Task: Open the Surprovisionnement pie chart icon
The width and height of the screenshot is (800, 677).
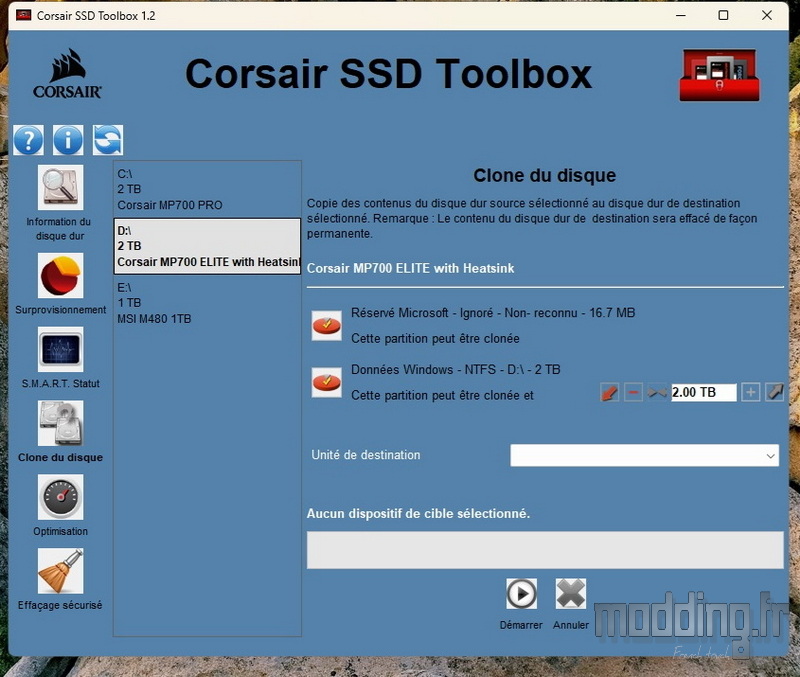Action: click(x=60, y=276)
